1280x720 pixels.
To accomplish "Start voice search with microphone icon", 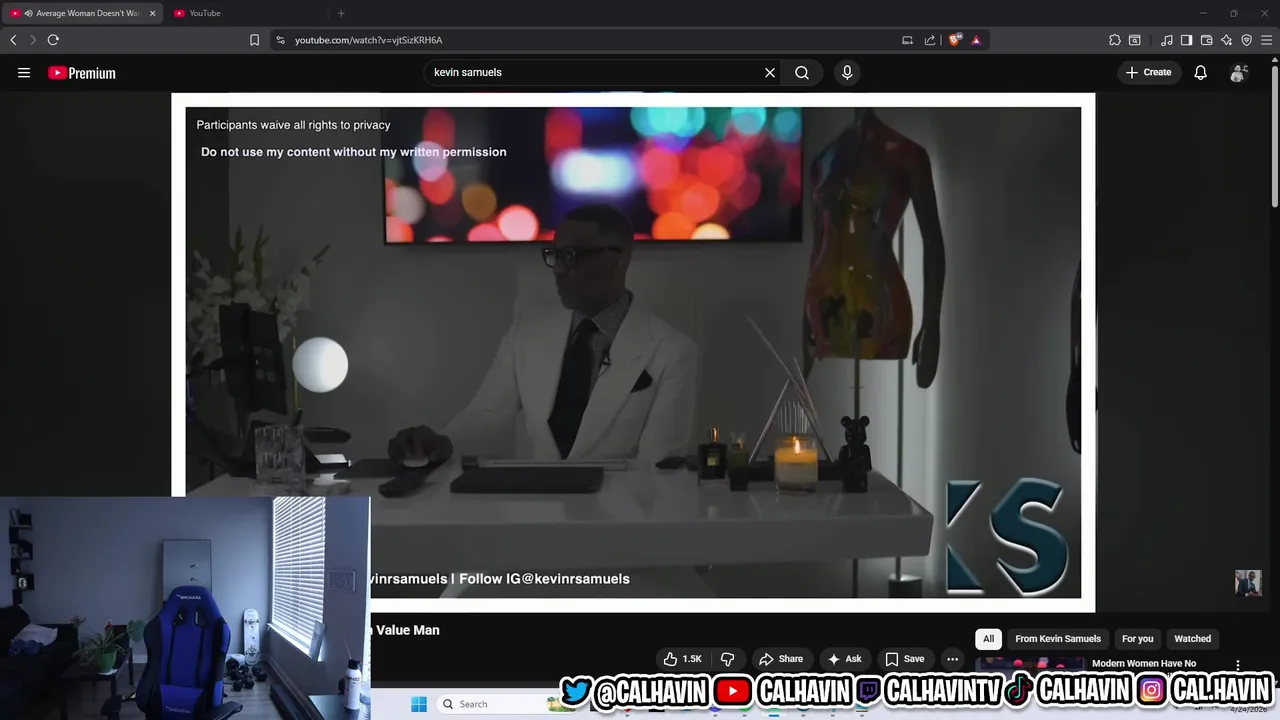I will pyautogui.click(x=847, y=73).
